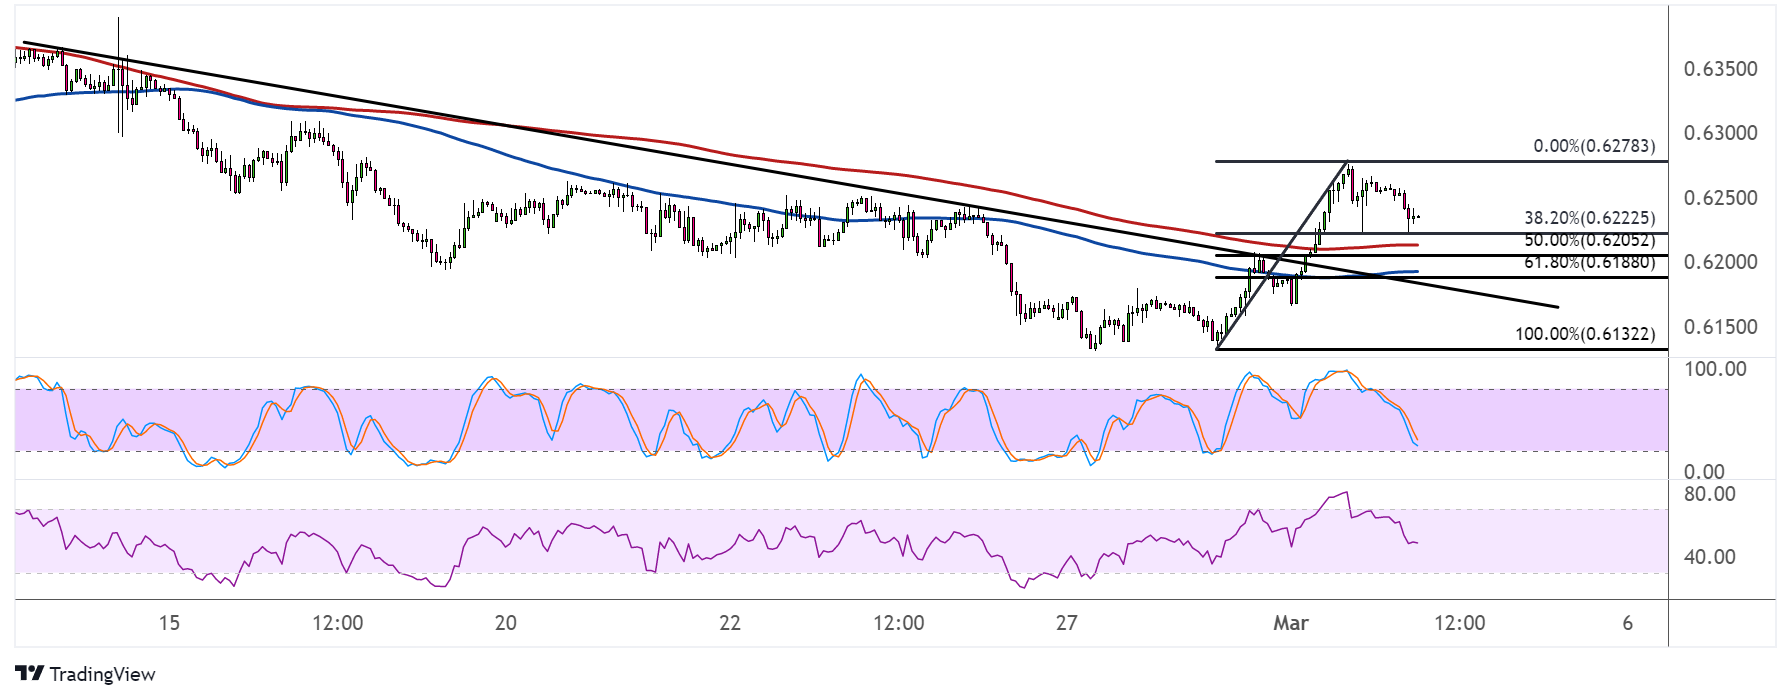
Task: Click the date label 20 on time axis
Action: [506, 623]
